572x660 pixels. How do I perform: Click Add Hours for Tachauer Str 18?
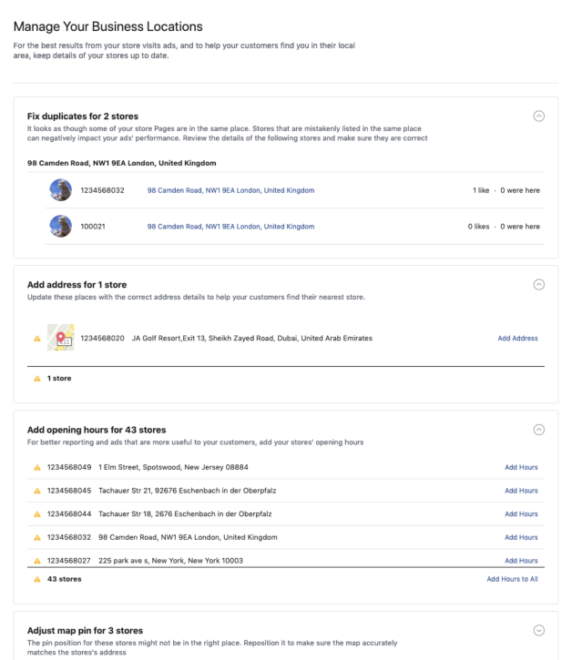click(521, 514)
